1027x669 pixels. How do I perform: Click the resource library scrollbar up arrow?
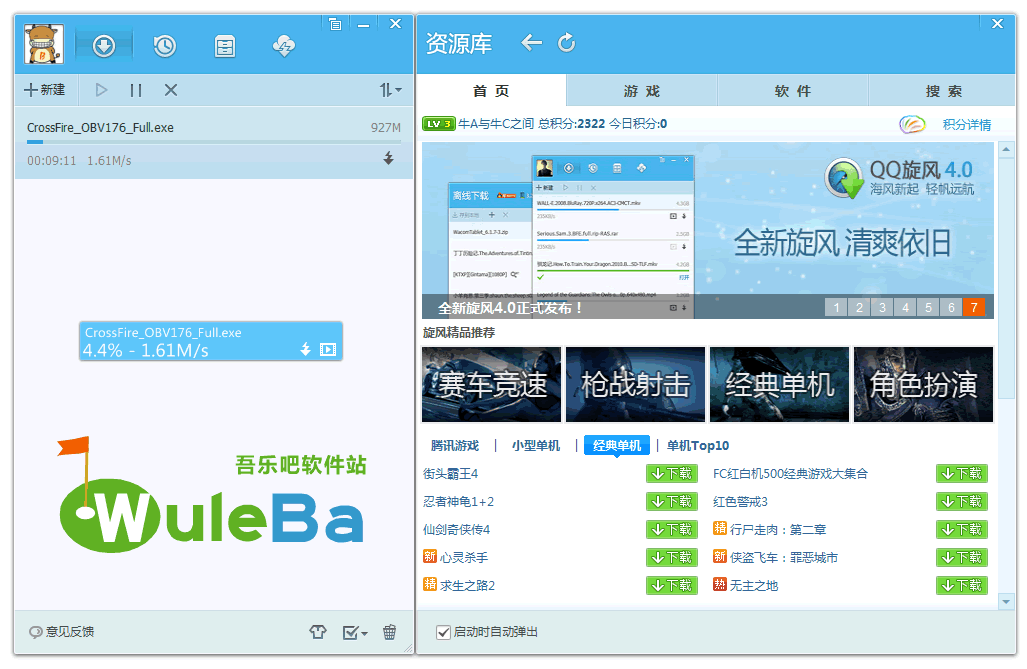(1006, 150)
